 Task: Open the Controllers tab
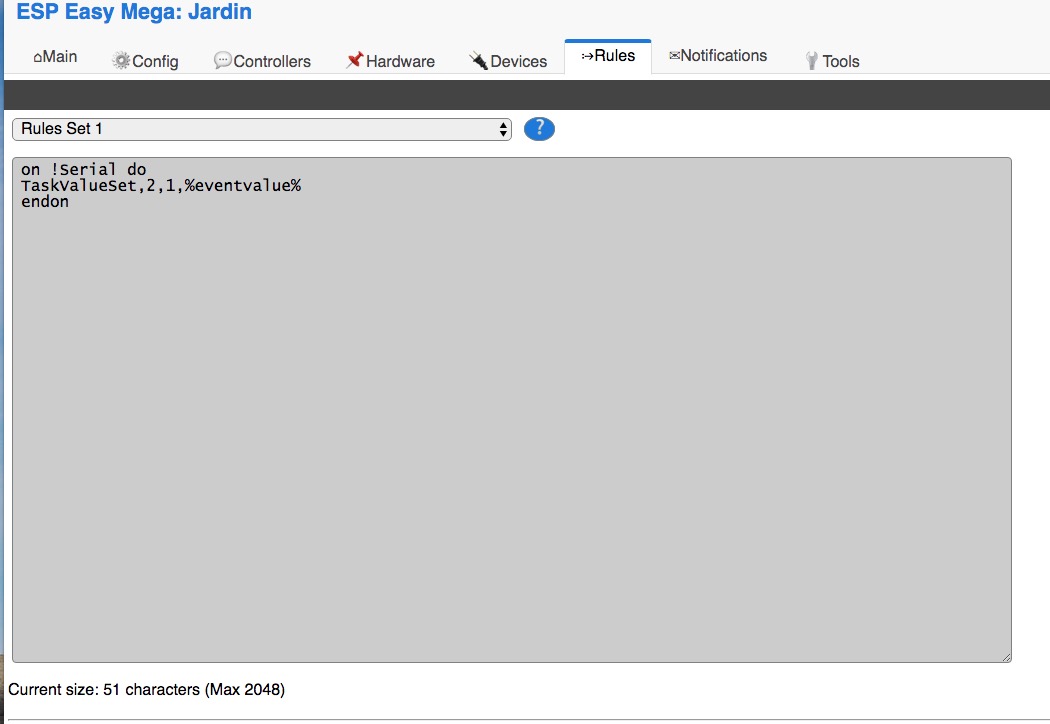click(x=262, y=61)
